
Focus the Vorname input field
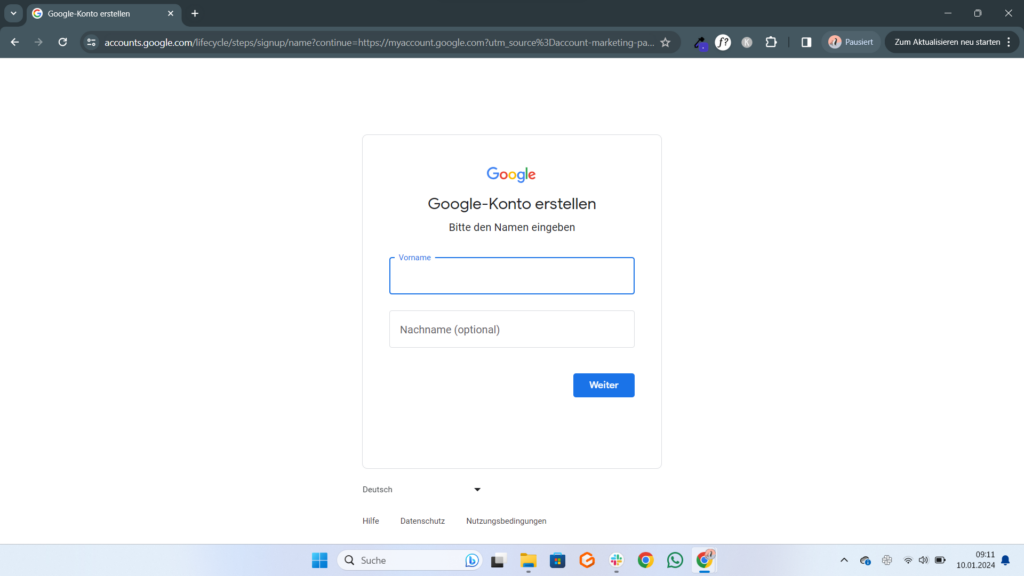point(511,277)
